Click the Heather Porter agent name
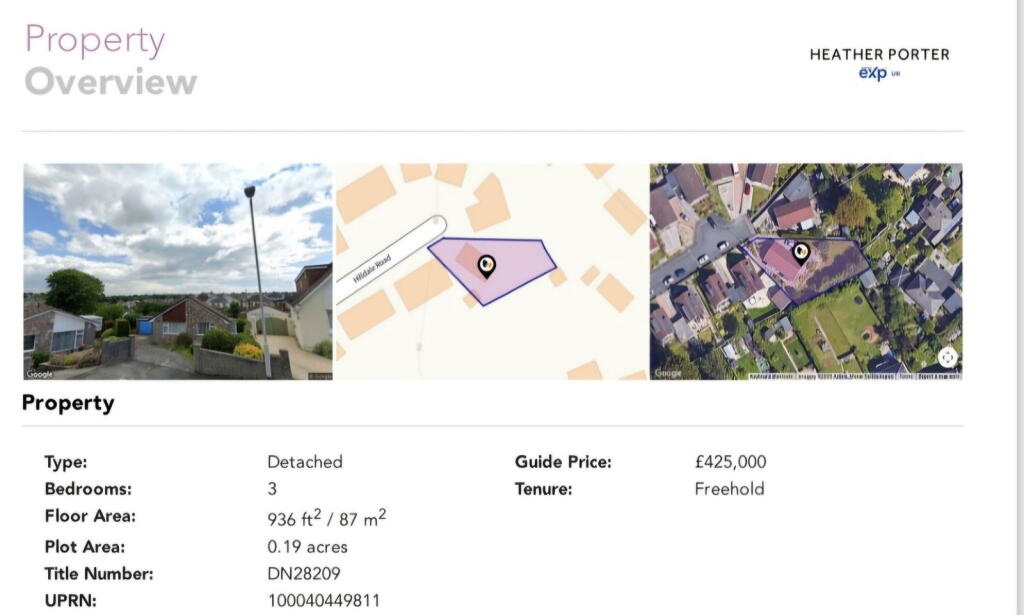This screenshot has height=615, width=1024. (879, 54)
